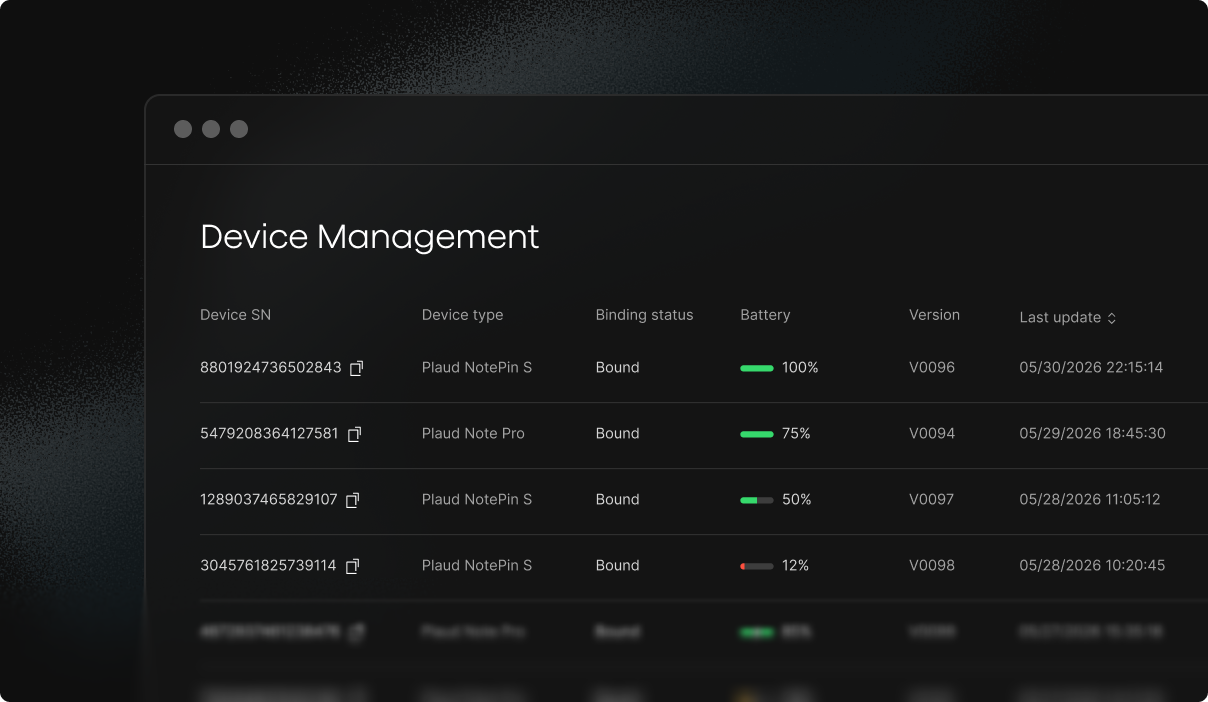
Task: Click the Device type column header
Action: tap(462, 315)
